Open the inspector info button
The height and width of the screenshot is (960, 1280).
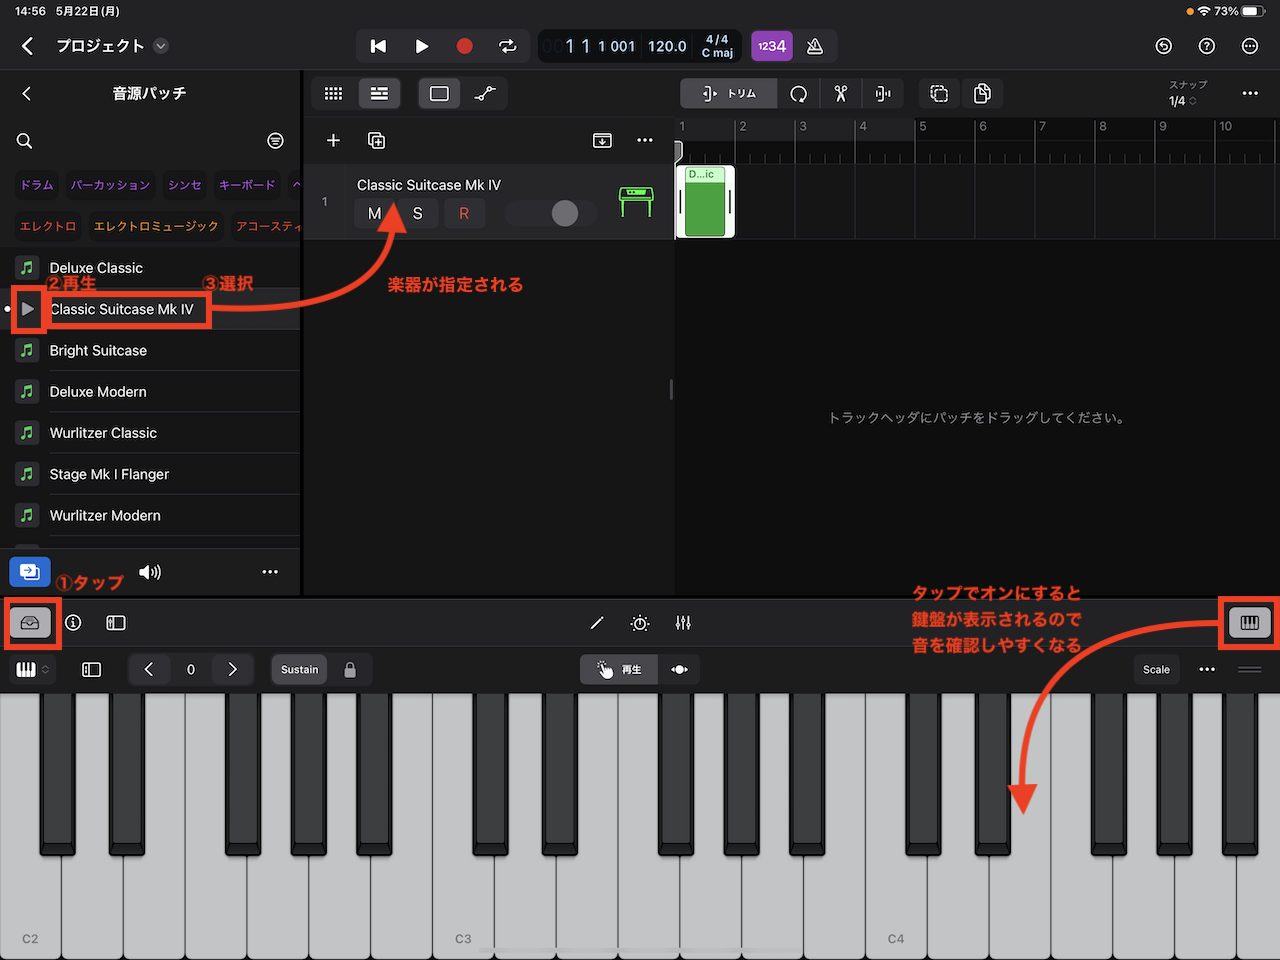73,623
